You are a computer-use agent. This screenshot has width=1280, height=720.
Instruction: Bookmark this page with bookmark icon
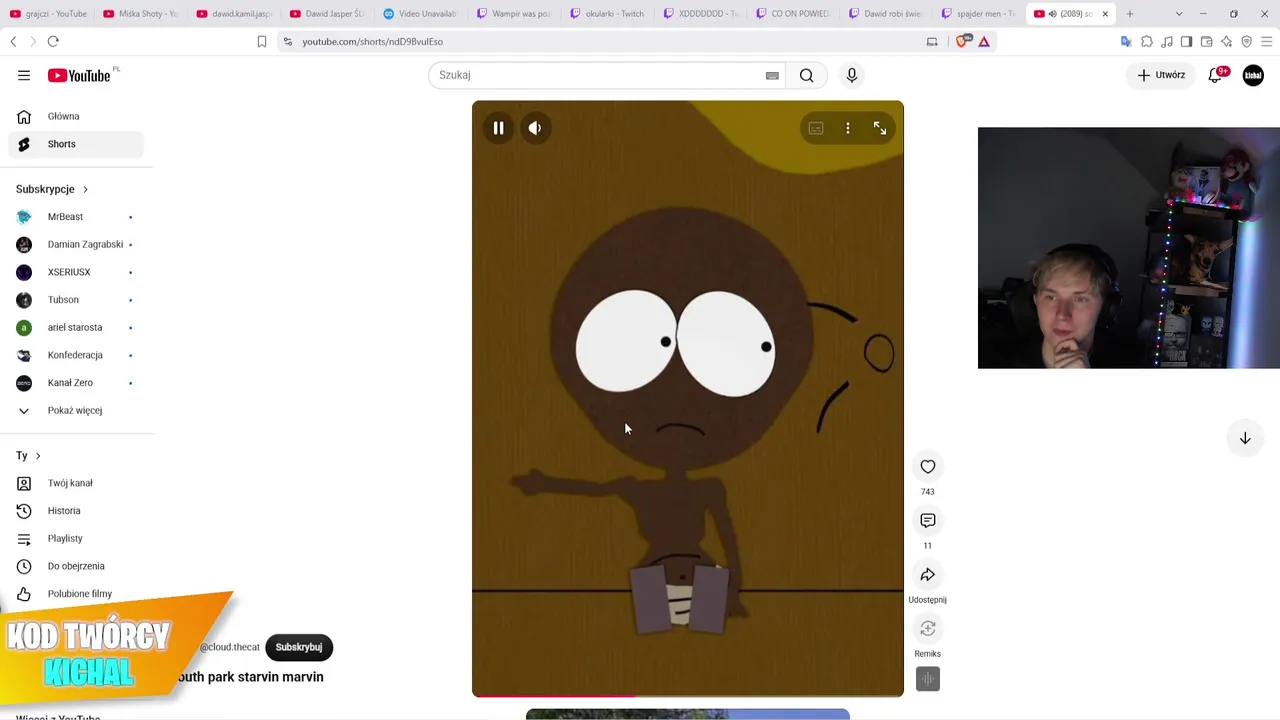[262, 42]
